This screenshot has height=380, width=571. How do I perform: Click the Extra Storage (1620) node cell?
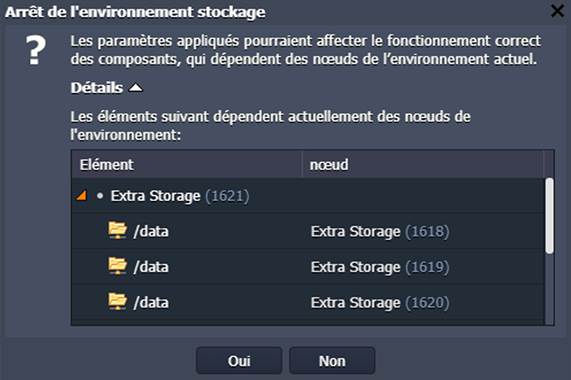pos(380,303)
